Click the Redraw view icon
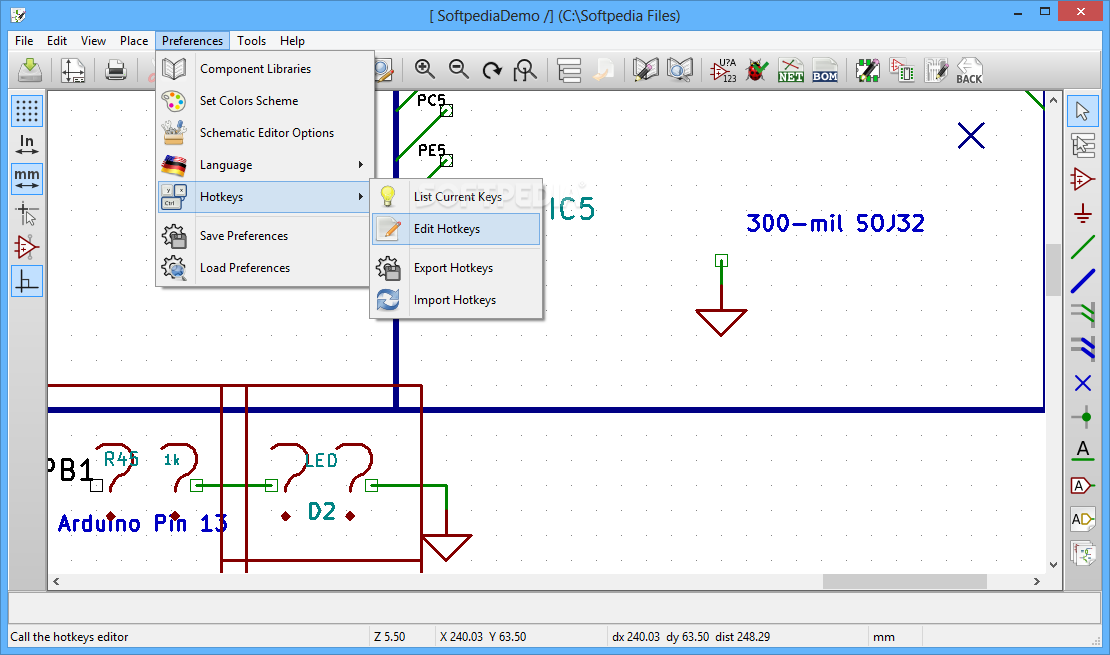The image size is (1110, 655). pos(492,70)
